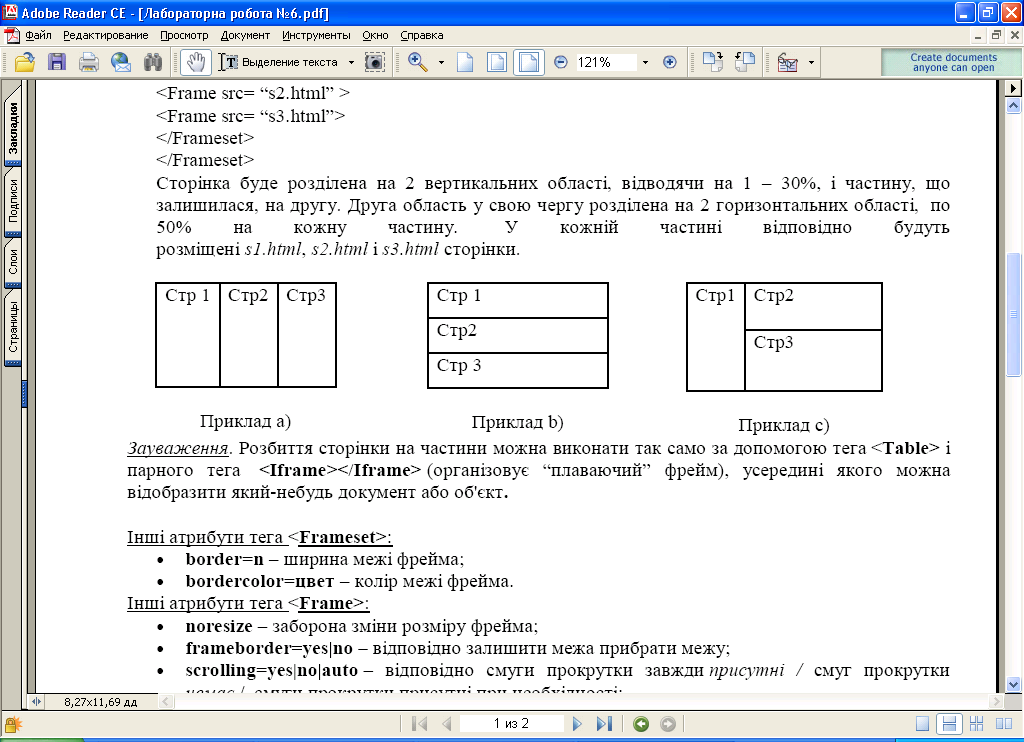This screenshot has width=1024, height=742.
Task: Open the Закладки side panel tab
Action: [14, 128]
